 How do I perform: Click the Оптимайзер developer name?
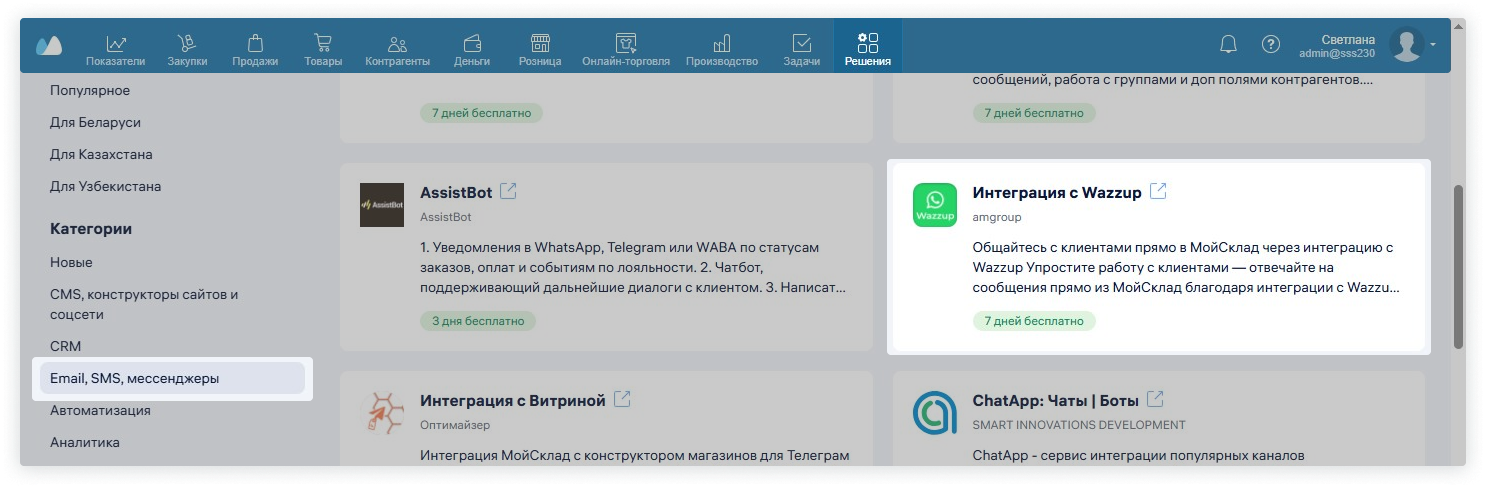455,425
